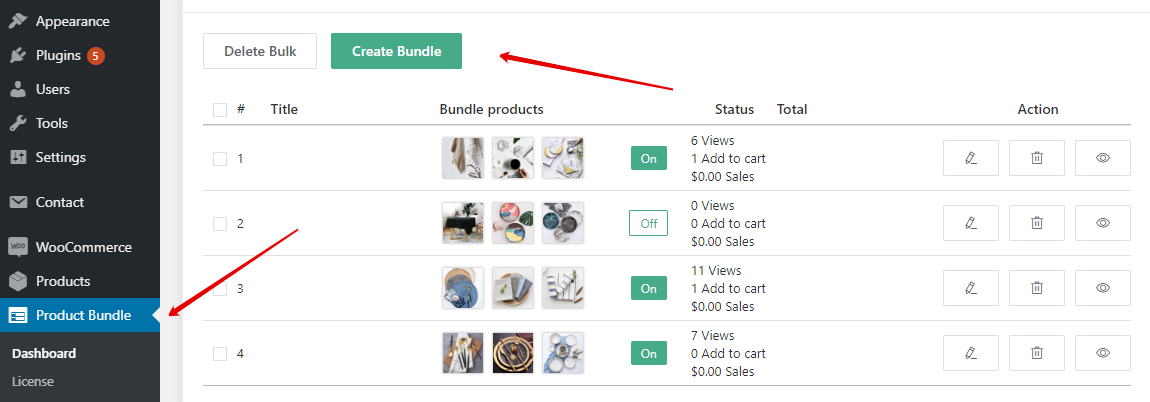Delete bundle 1 using its trash icon
The width and height of the screenshot is (1150, 402).
[1037, 158]
